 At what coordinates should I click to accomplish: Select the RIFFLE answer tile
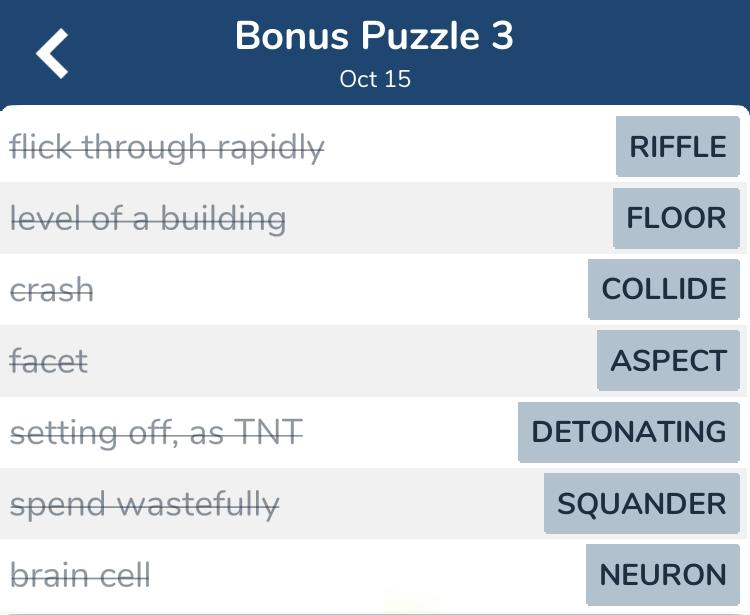pos(678,146)
